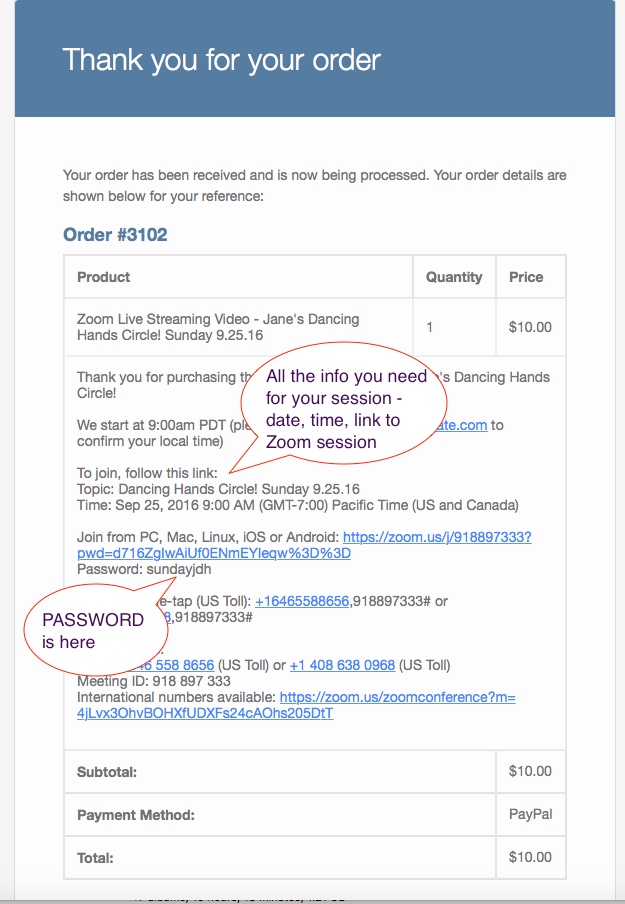Click the Price column header
Image resolution: width=625 pixels, height=904 pixels.
point(526,277)
